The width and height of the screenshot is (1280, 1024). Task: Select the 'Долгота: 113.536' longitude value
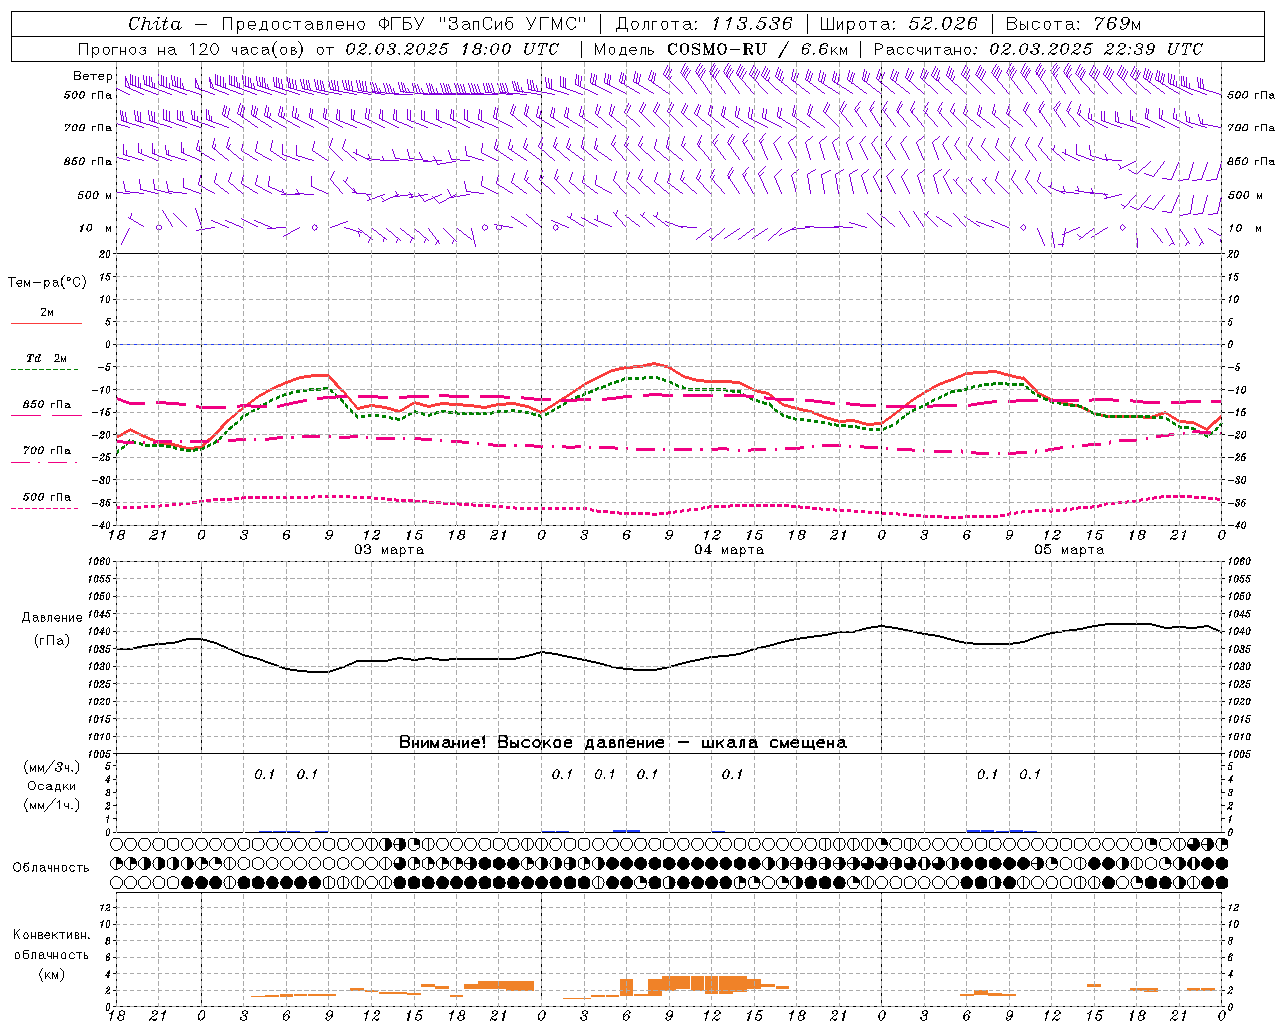[x=704, y=24]
